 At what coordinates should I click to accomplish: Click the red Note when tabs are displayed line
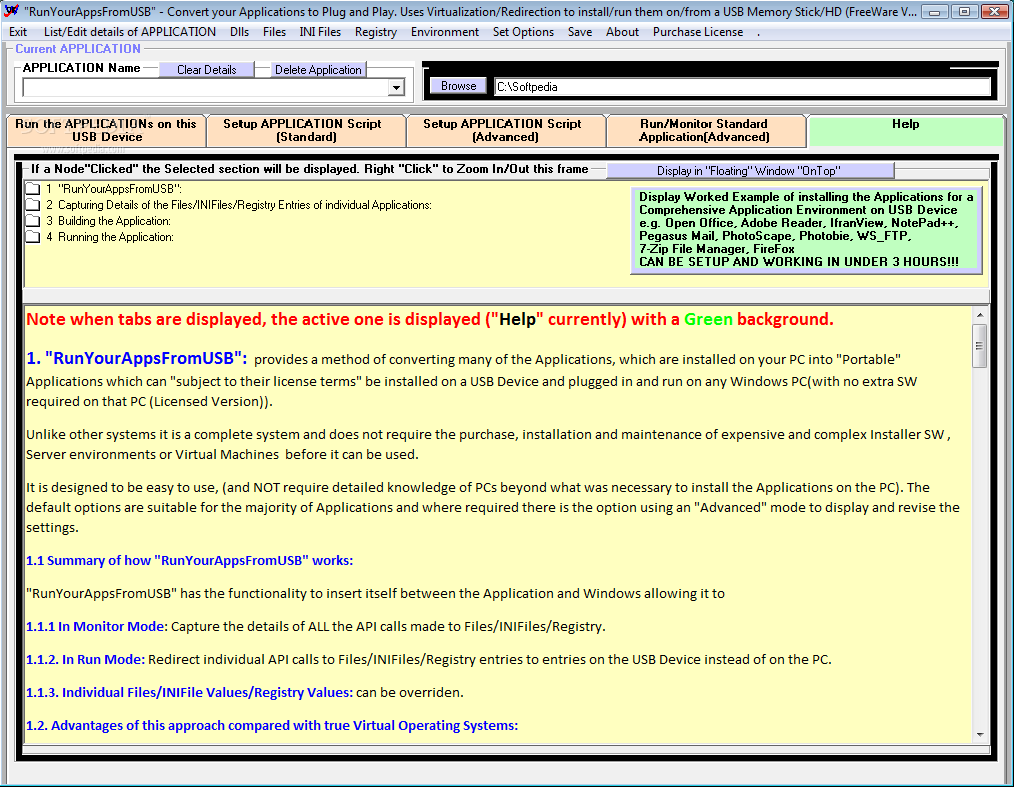coord(429,319)
